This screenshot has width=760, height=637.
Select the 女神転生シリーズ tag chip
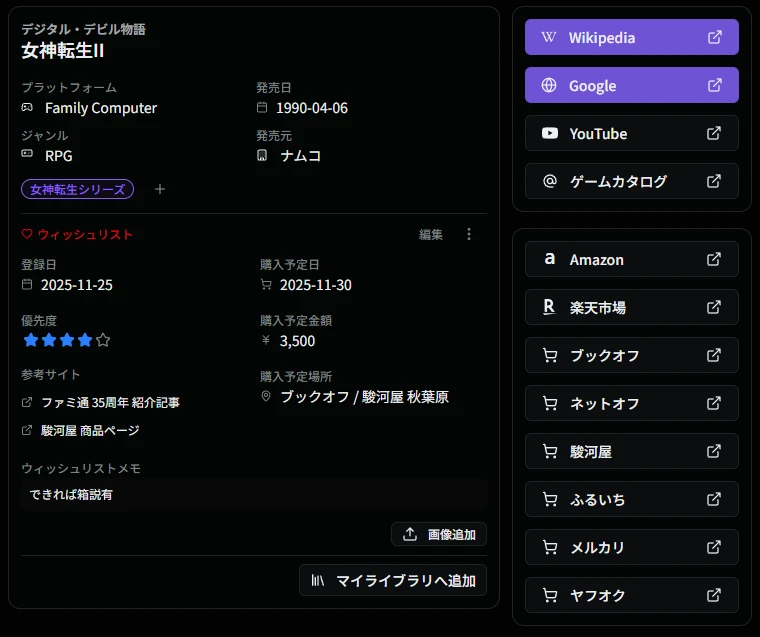[78, 189]
